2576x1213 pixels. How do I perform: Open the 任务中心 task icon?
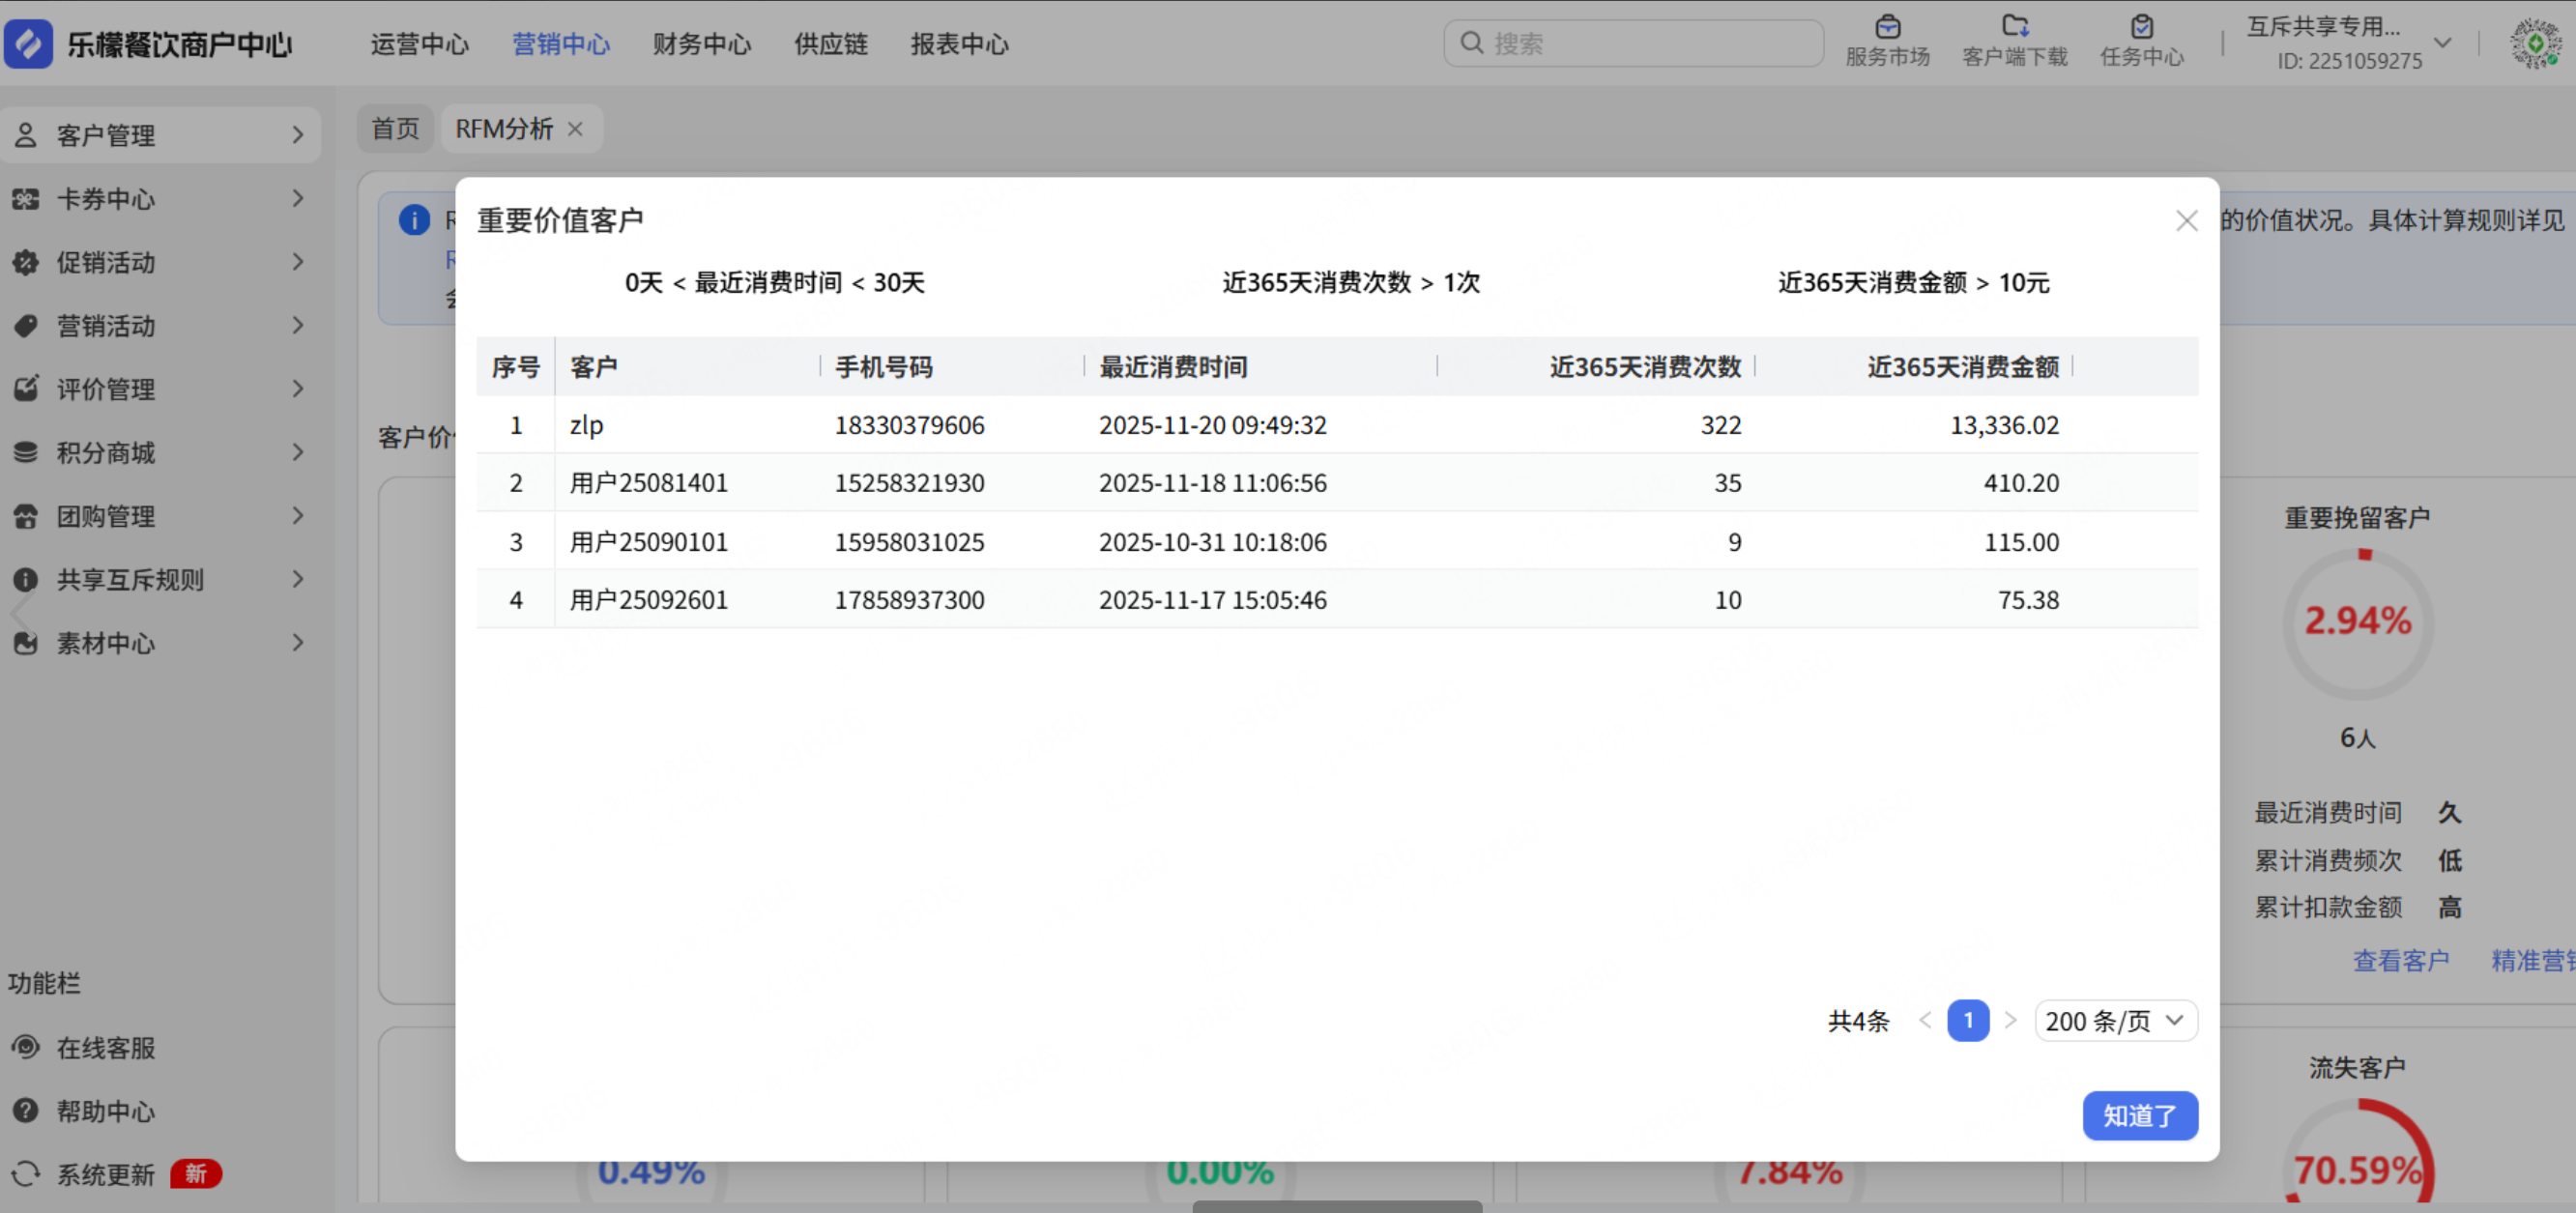point(2141,27)
